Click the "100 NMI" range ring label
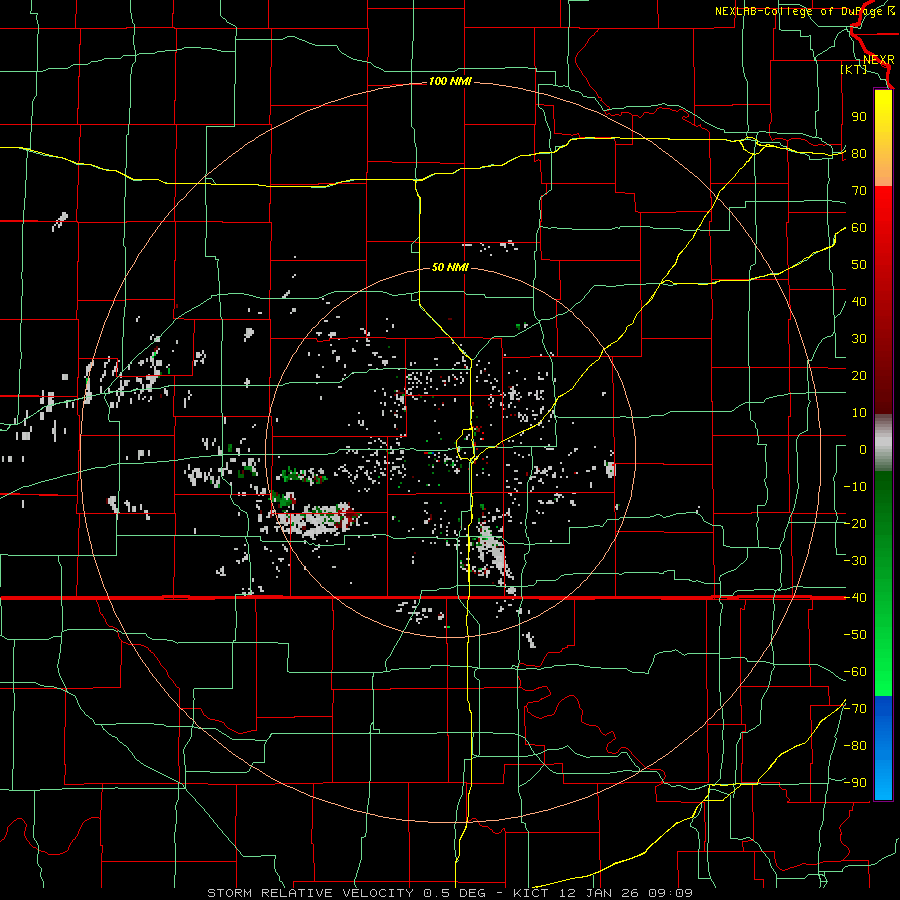Image resolution: width=900 pixels, height=900 pixels. pyautogui.click(x=450, y=82)
